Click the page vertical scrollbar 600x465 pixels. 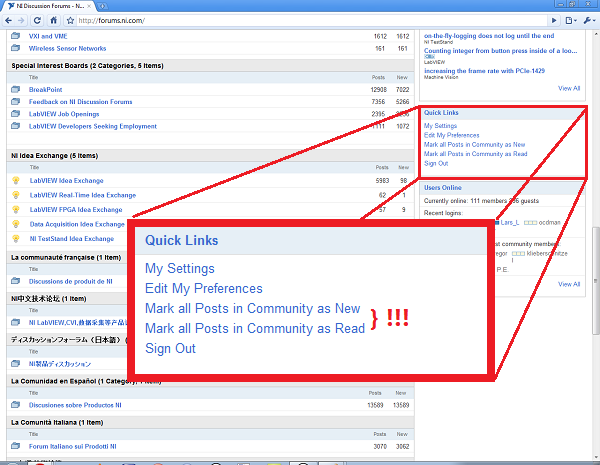point(596,281)
